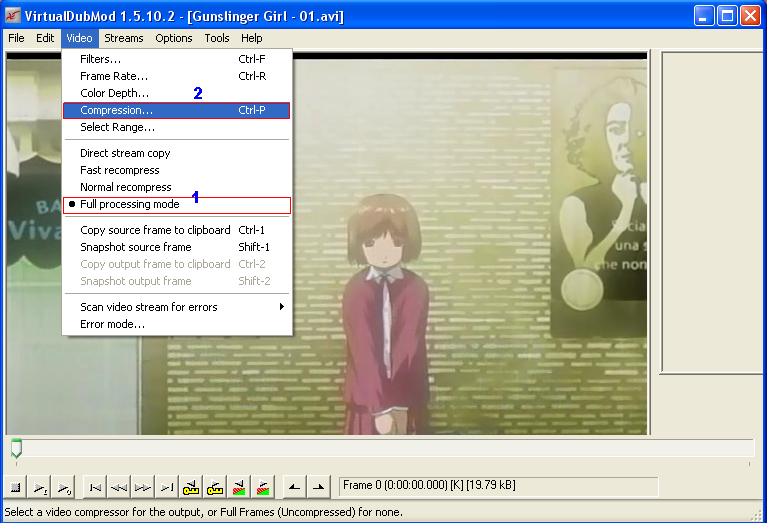Image resolution: width=767 pixels, height=523 pixels.
Task: Open the Options menu
Action: (x=174, y=38)
